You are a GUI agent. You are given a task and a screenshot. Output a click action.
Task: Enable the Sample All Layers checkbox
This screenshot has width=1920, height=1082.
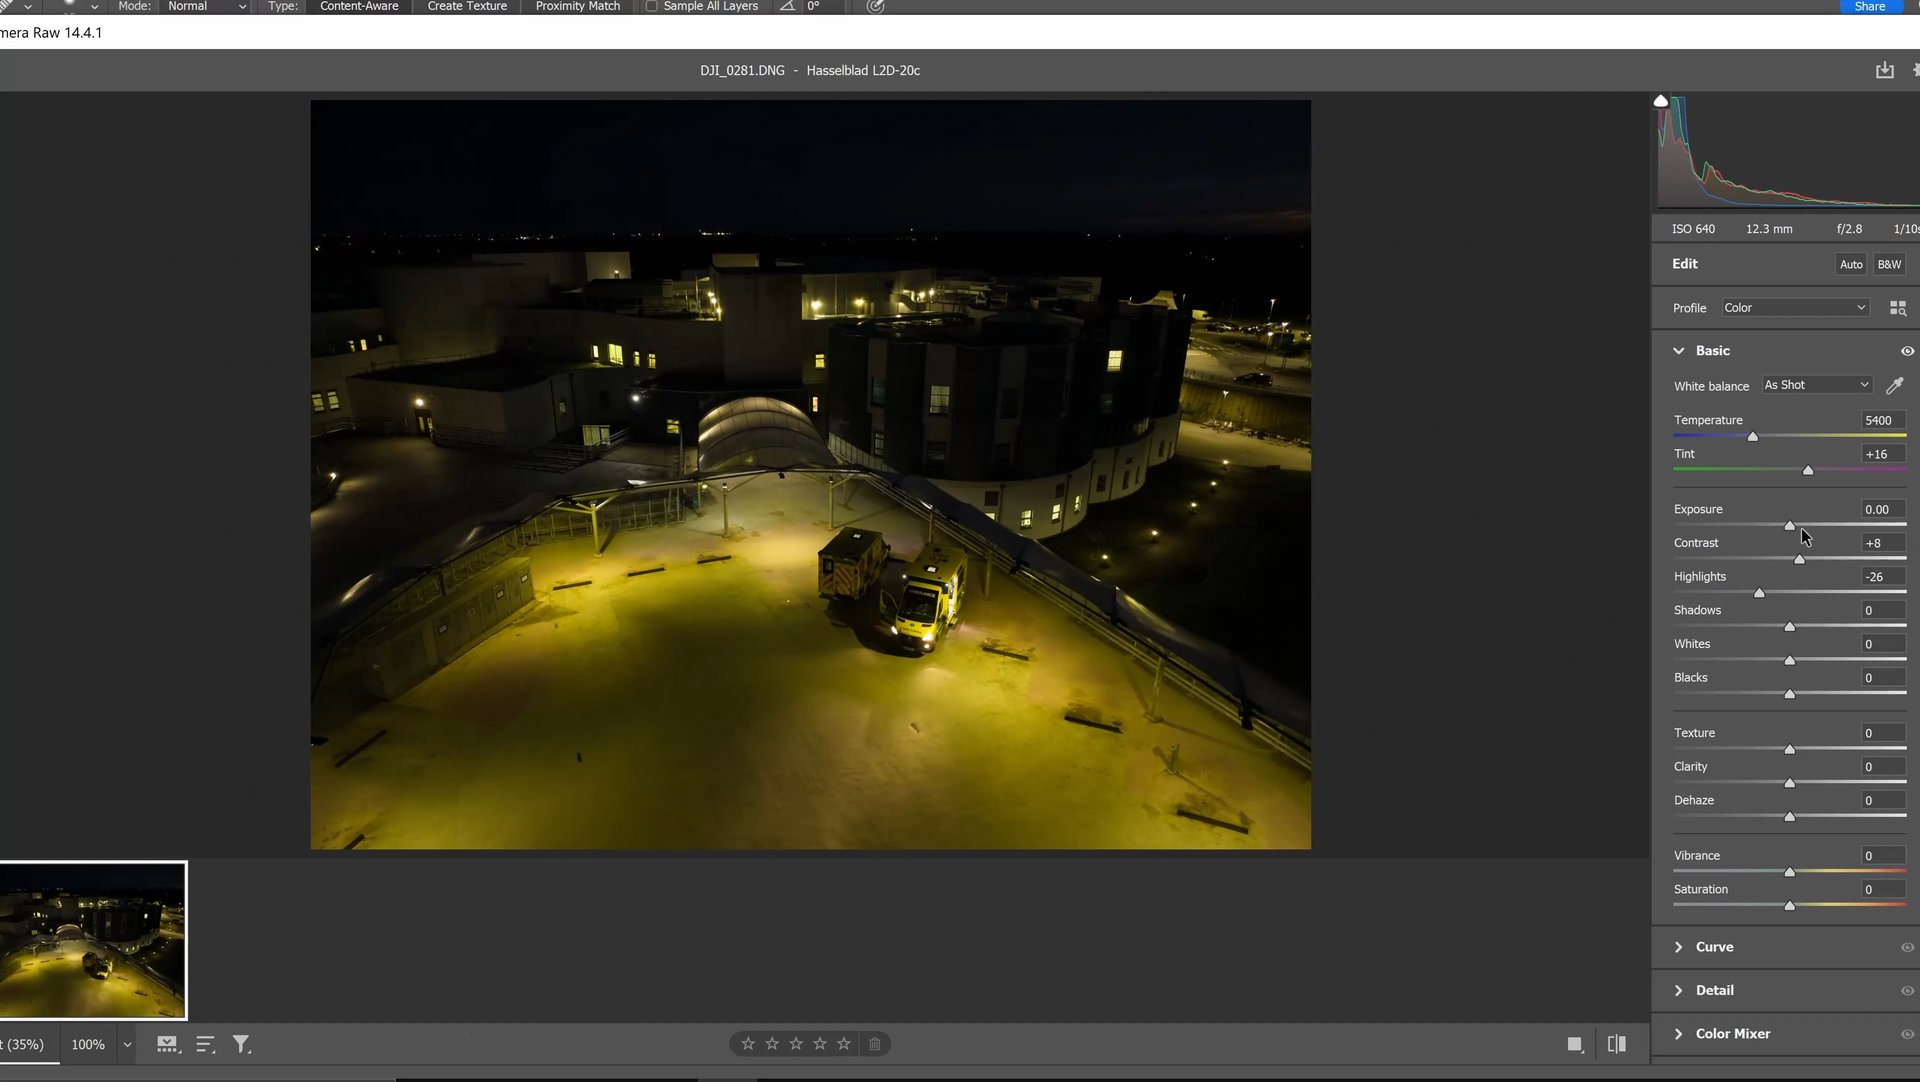click(x=652, y=6)
